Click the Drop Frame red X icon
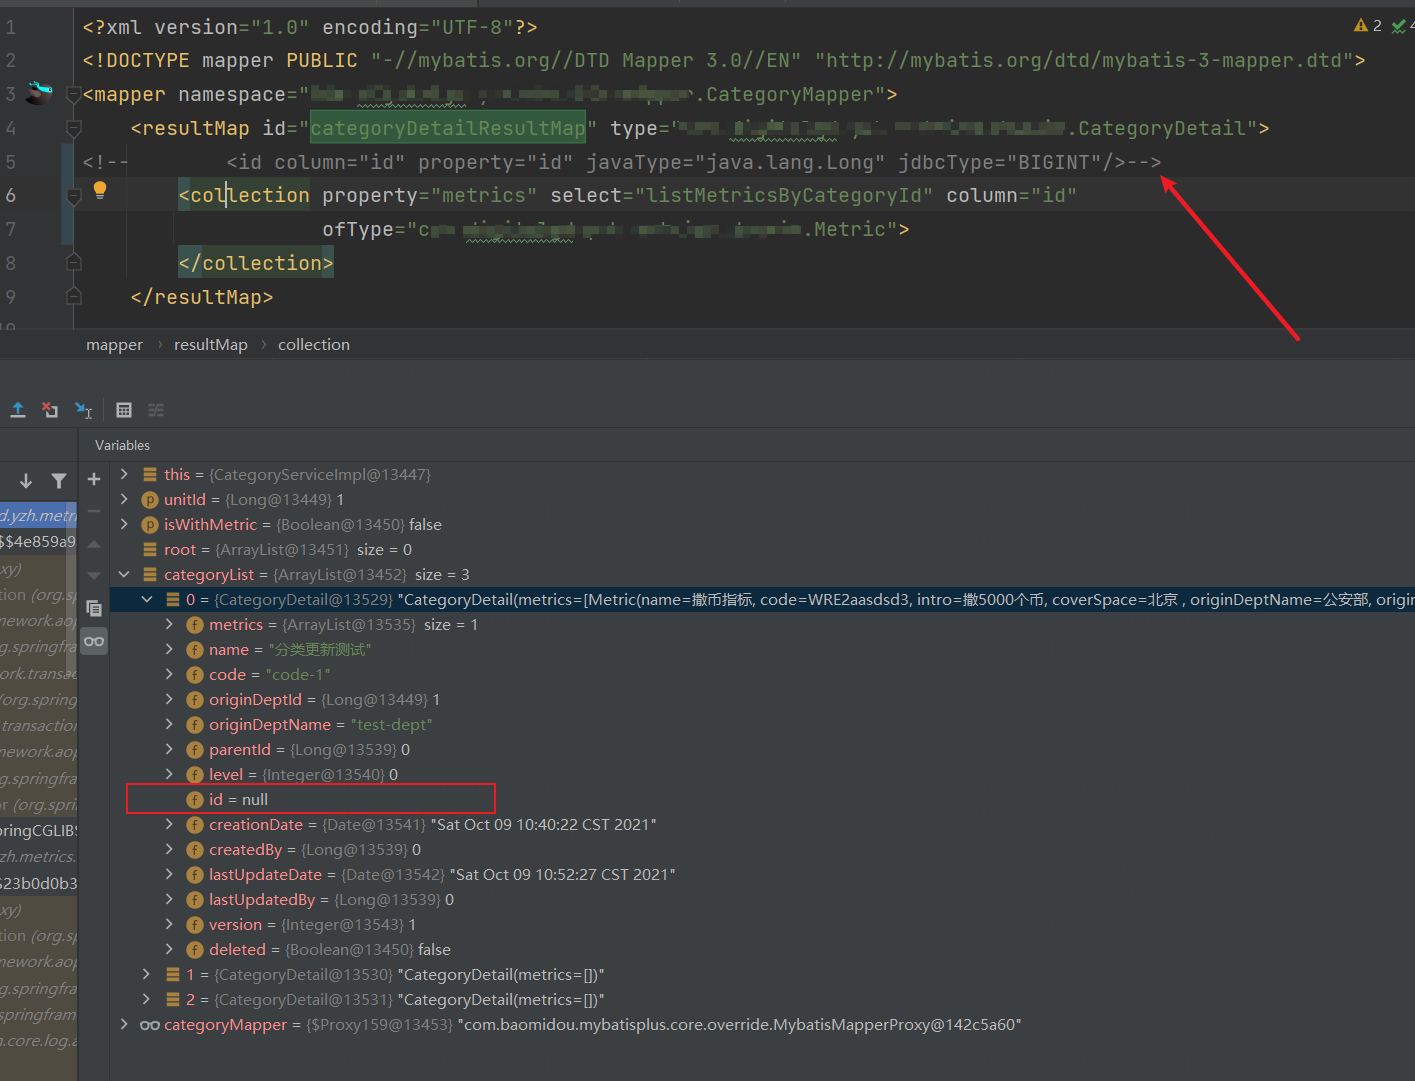The height and width of the screenshot is (1081, 1415). [50, 410]
